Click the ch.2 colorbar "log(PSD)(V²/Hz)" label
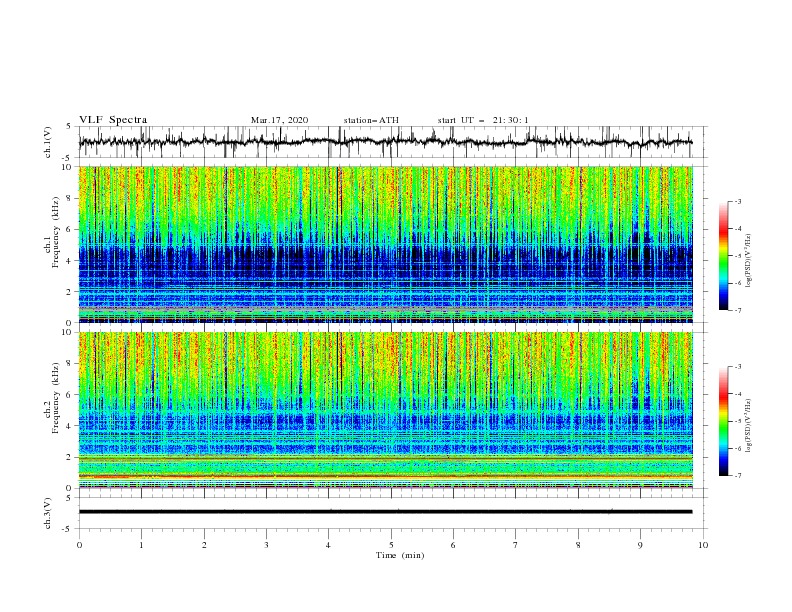This screenshot has width=792, height=612. [749, 425]
